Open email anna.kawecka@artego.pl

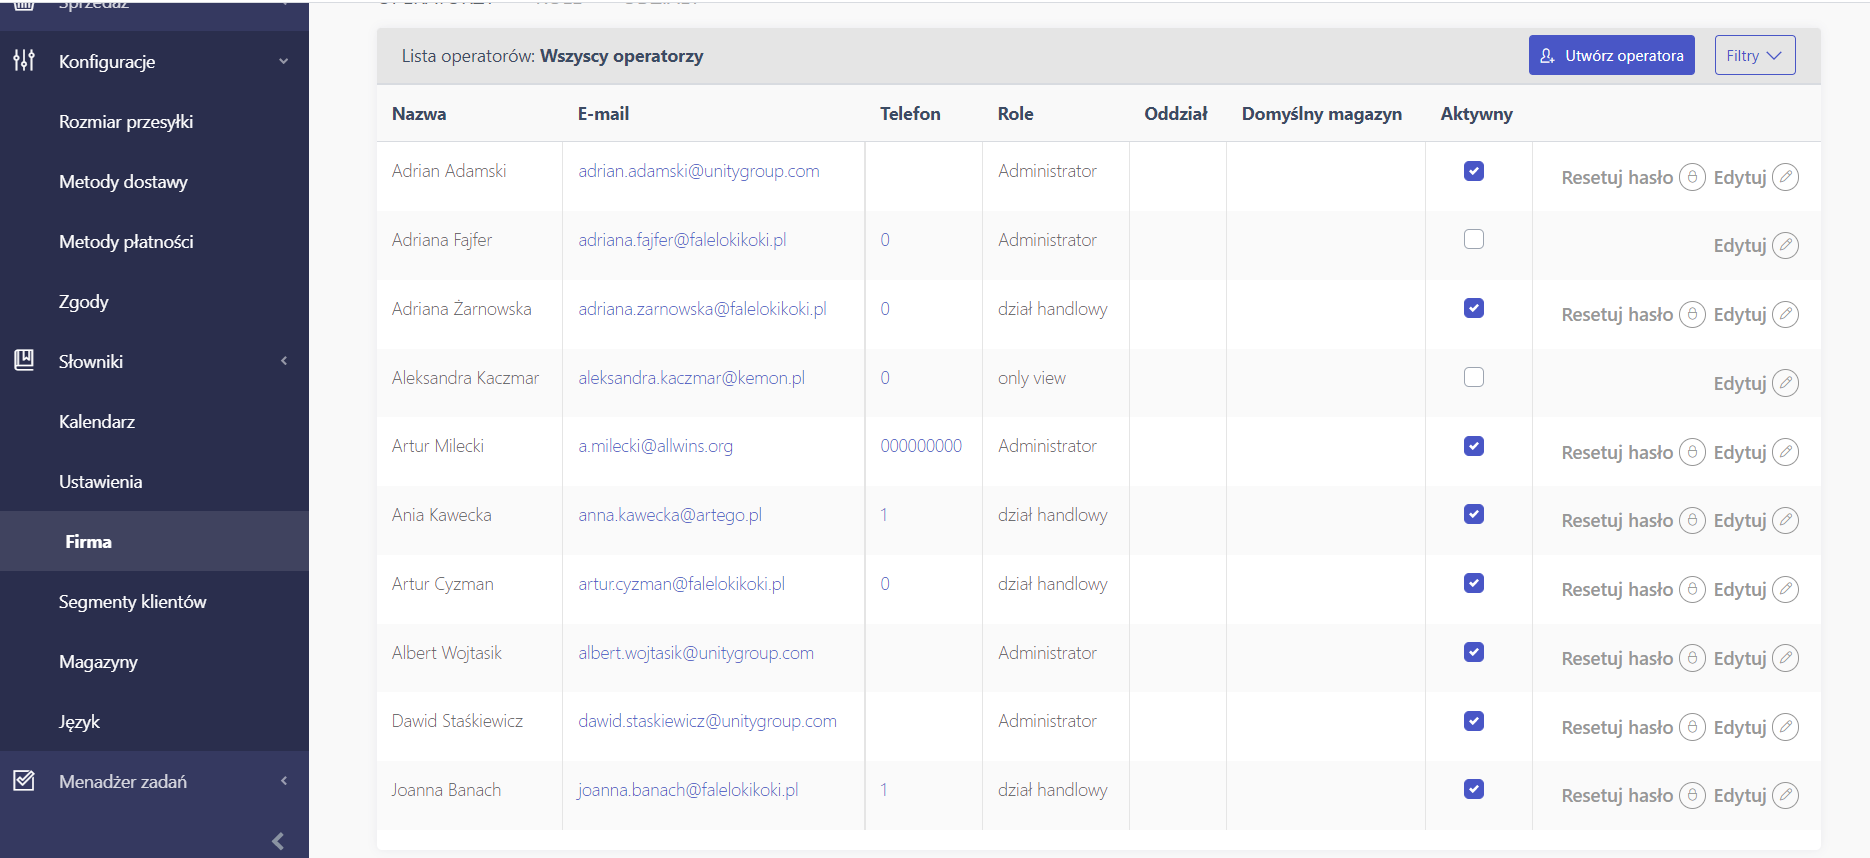(x=670, y=514)
